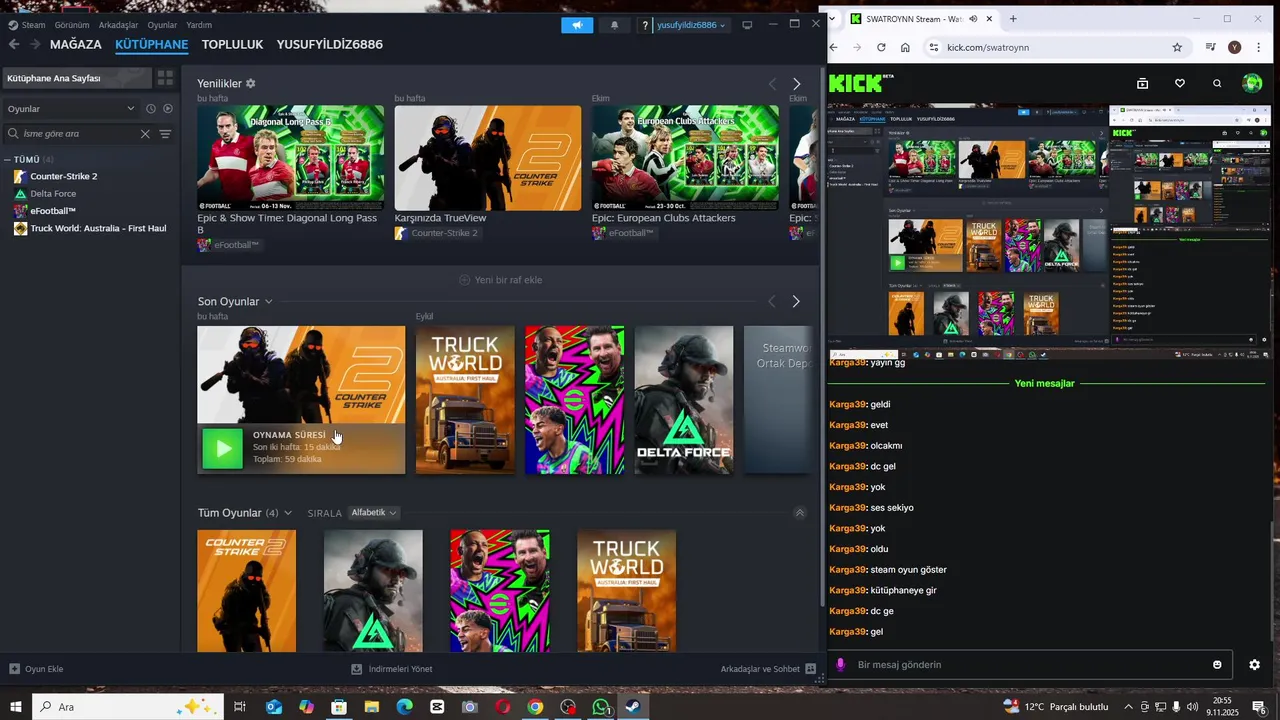
Task: Show next items in Yenilikler shelf
Action: pos(796,84)
